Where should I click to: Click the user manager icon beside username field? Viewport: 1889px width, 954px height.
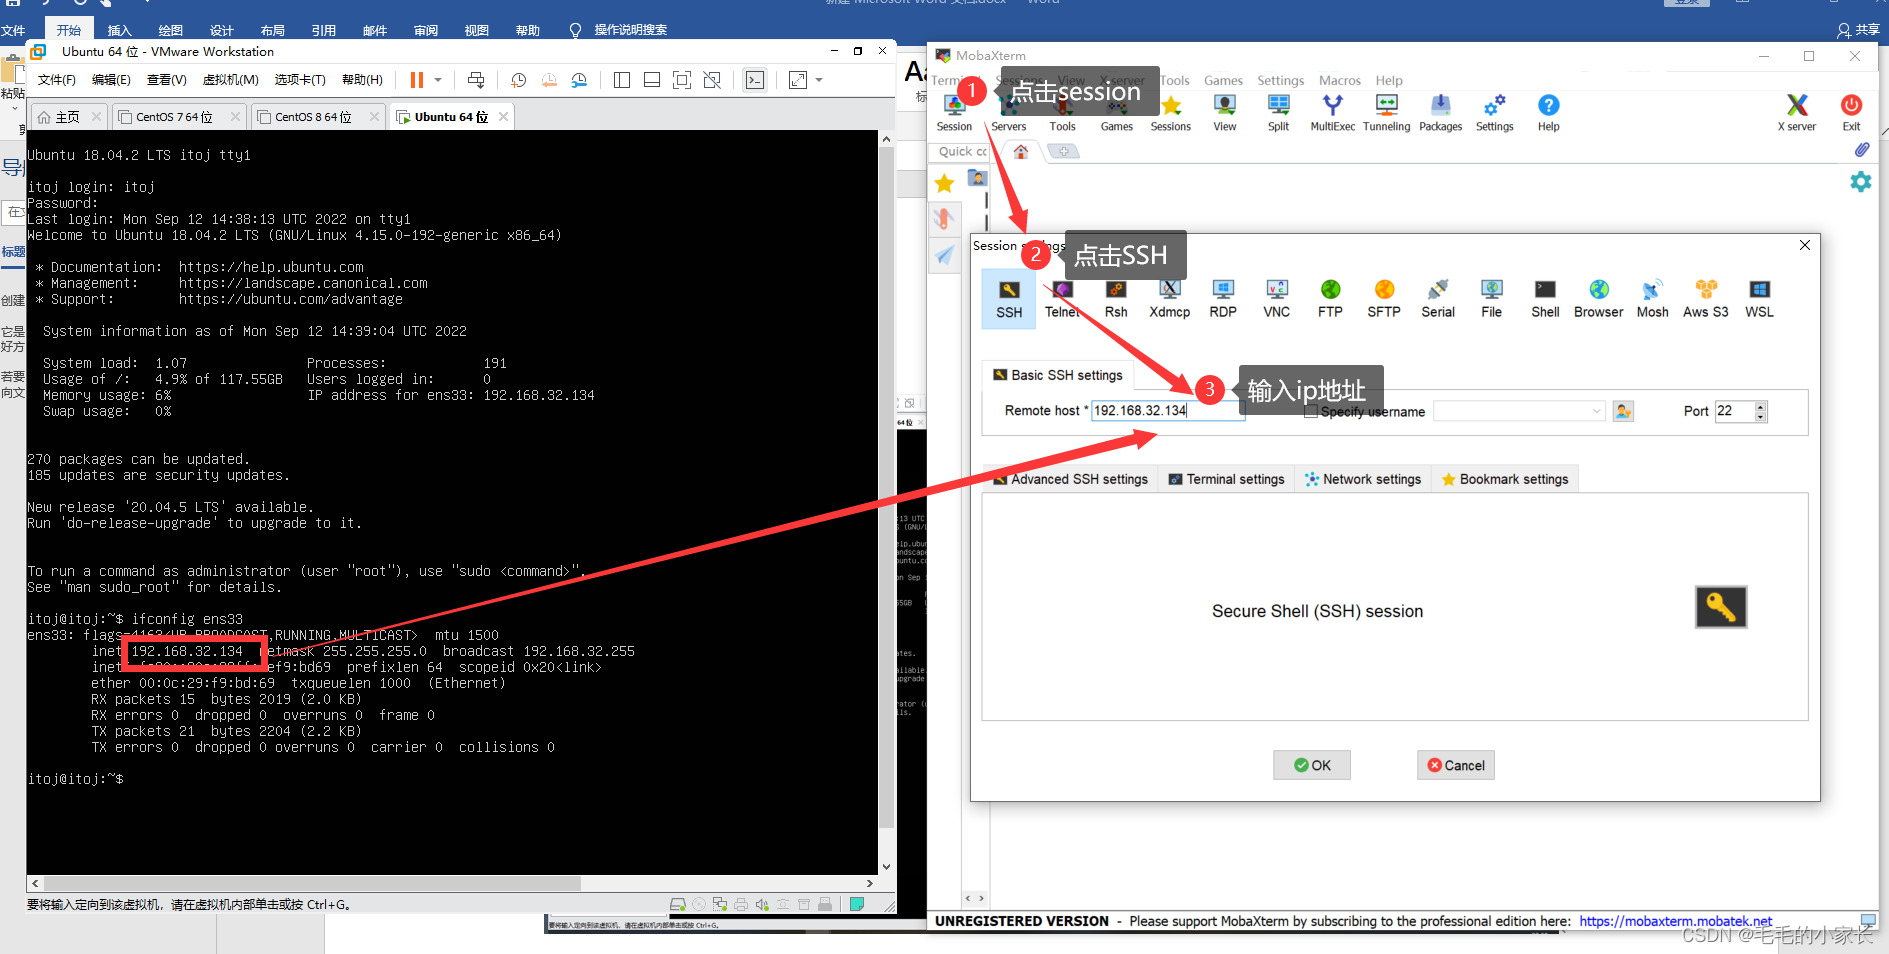[x=1623, y=411]
